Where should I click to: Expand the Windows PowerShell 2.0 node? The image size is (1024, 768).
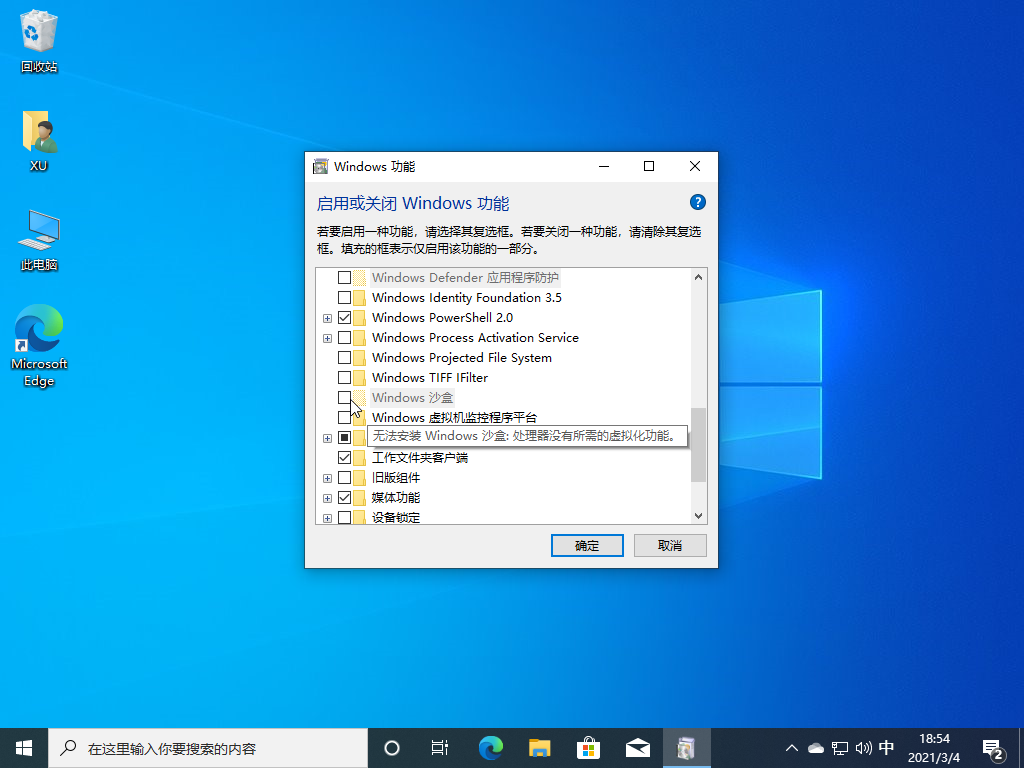(x=327, y=319)
